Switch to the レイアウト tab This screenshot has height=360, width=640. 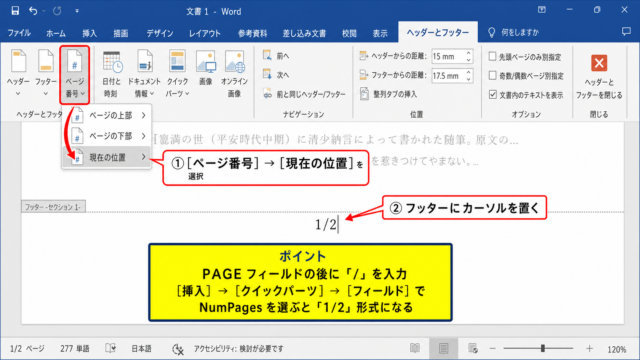click(x=204, y=33)
